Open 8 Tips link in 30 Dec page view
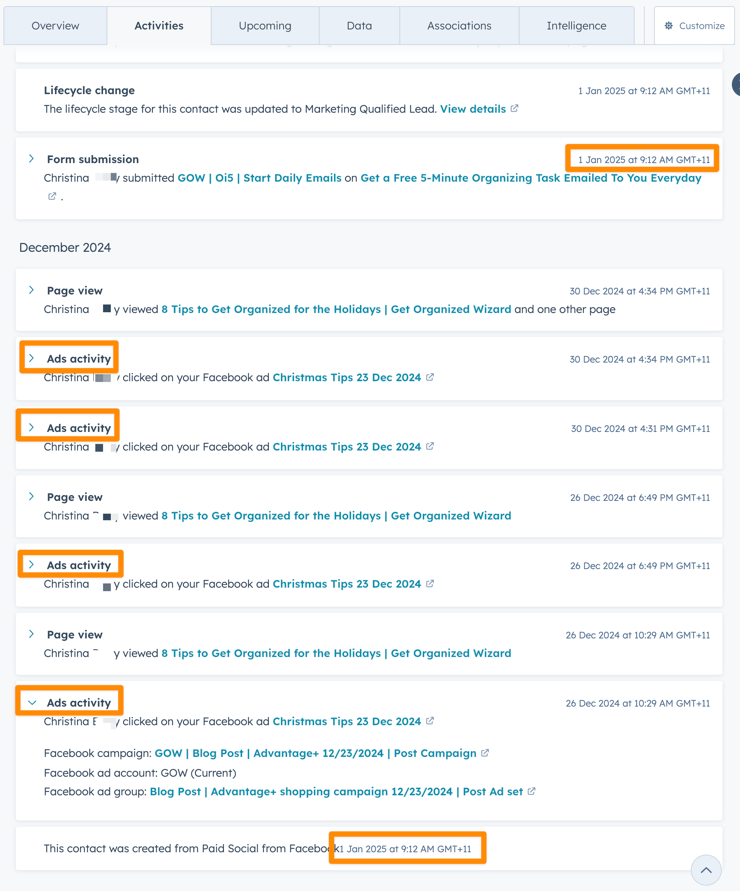 pos(336,309)
